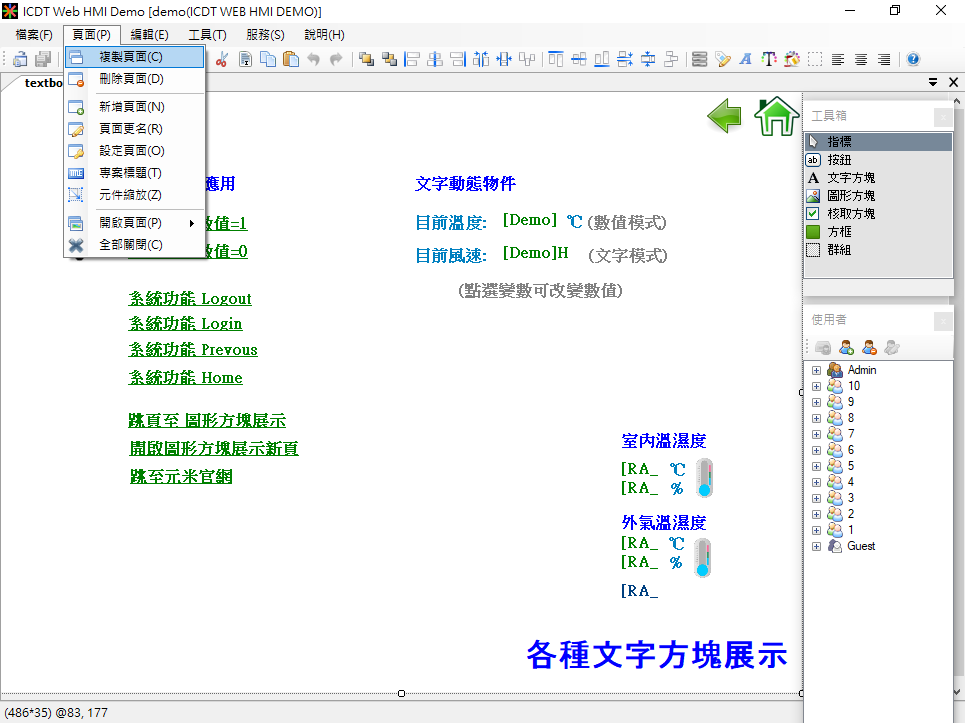965x723 pixels.
Task: Click the 跳至元米官網 link
Action: [x=181, y=477]
